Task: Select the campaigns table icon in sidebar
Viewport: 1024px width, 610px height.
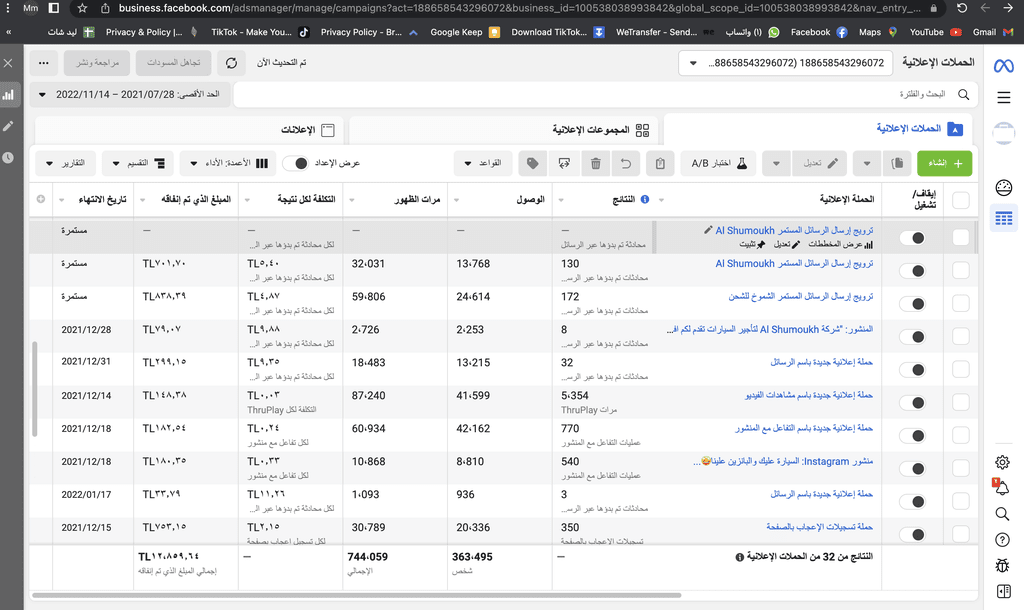Action: click(x=1003, y=218)
